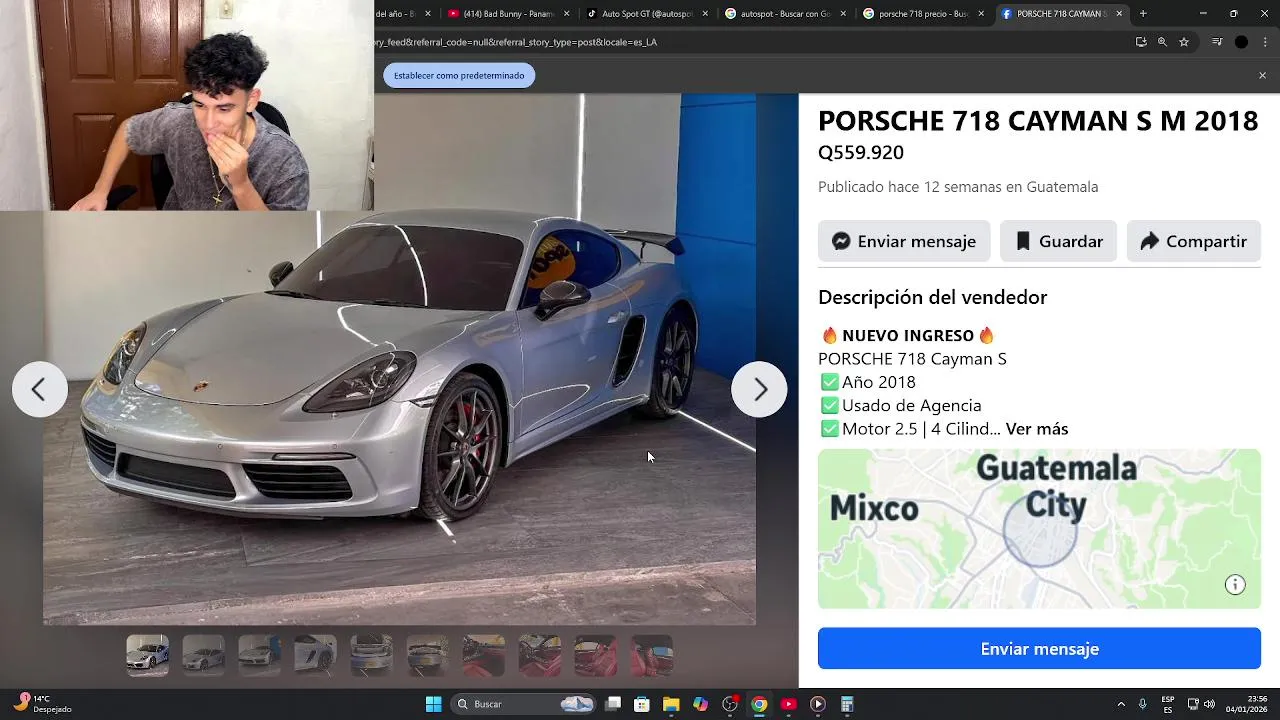Open Microsoft Store from the taskbar
The height and width of the screenshot is (720, 1280).
pyautogui.click(x=642, y=704)
